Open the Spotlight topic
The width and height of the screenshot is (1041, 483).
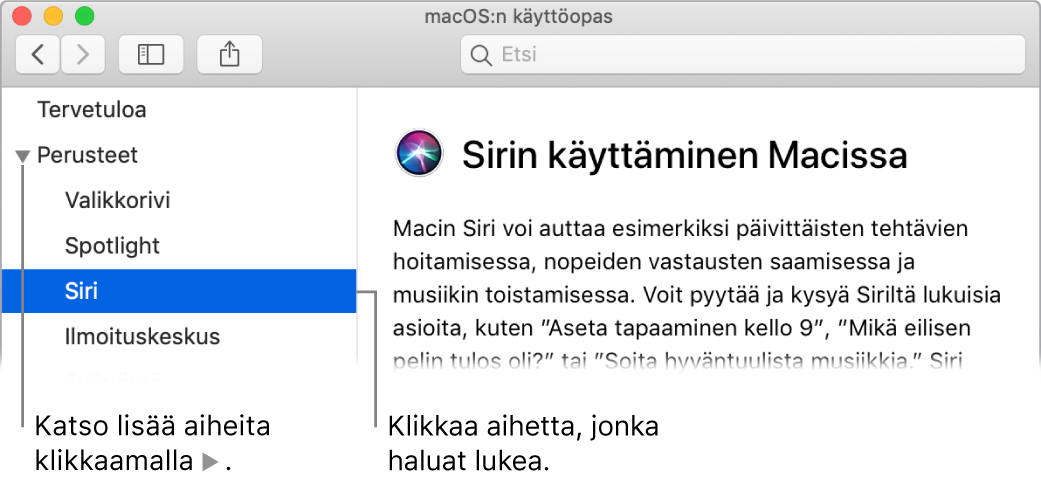(x=112, y=246)
